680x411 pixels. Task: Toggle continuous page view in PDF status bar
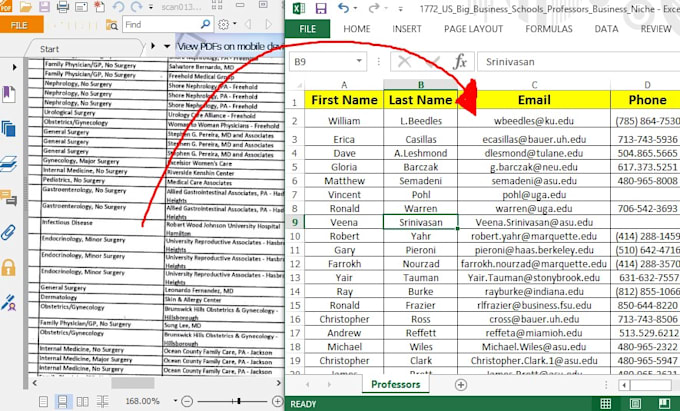coord(62,401)
